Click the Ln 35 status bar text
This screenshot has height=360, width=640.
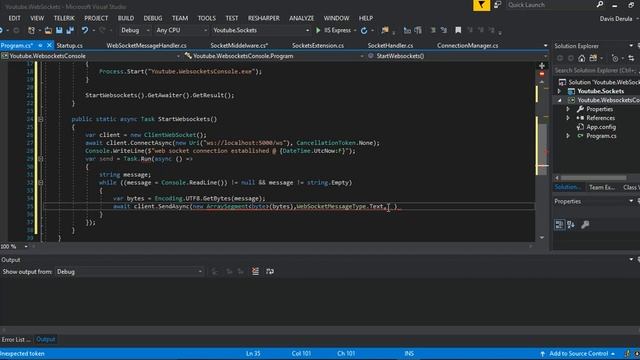253,353
